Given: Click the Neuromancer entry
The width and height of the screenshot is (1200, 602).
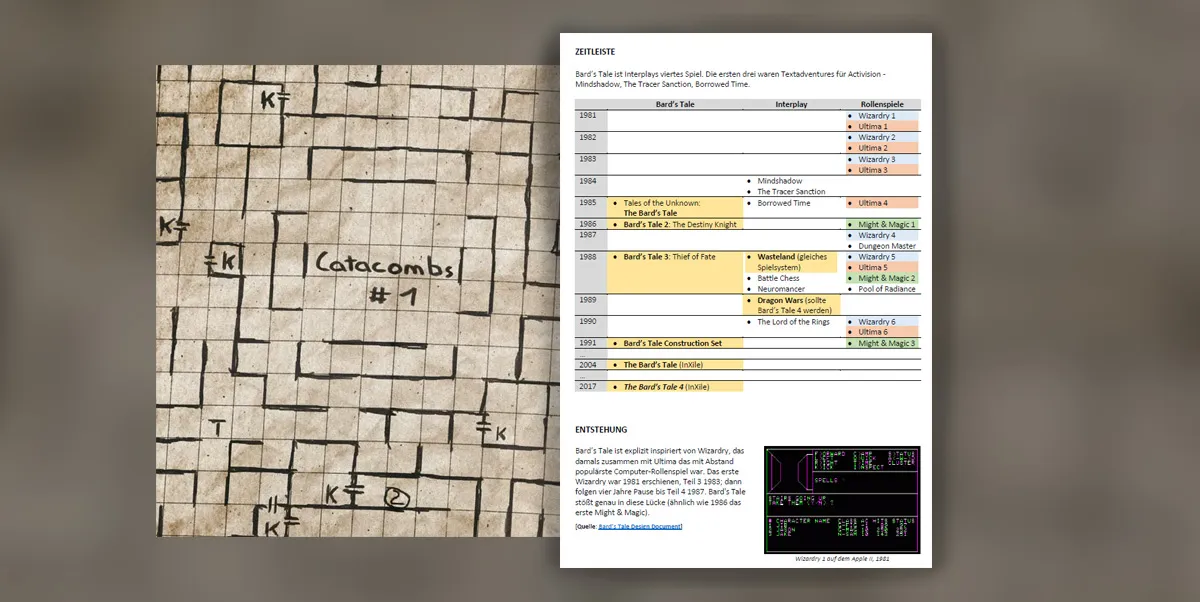Looking at the screenshot, I should (x=781, y=289).
